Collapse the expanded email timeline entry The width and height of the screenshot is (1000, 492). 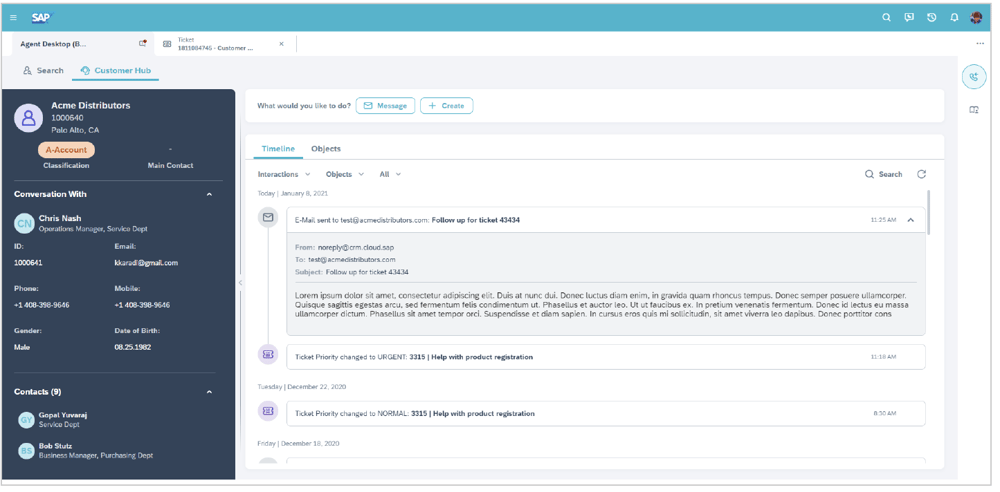(x=911, y=220)
